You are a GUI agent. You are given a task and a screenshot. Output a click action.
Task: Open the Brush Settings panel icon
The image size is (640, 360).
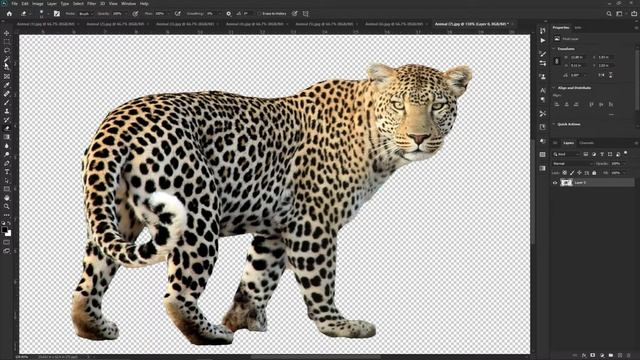pyautogui.click(x=542, y=53)
